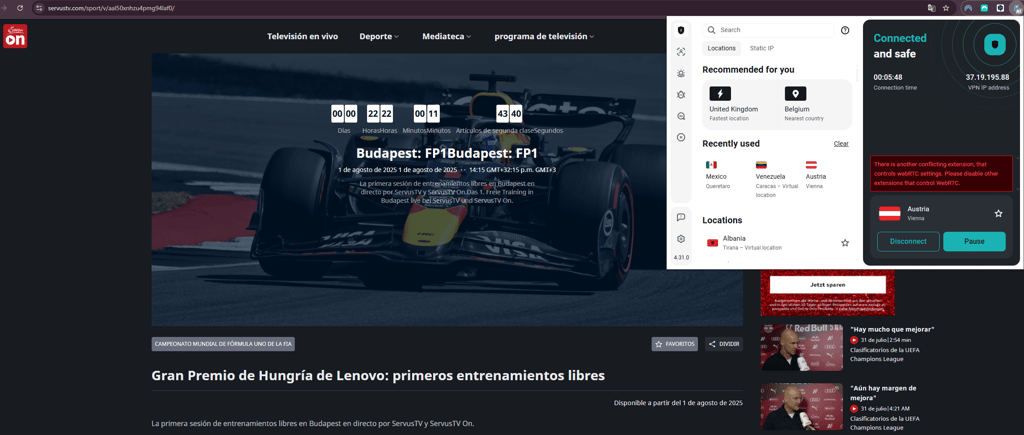
Task: Open site information icon in address bar
Action: [40, 8]
